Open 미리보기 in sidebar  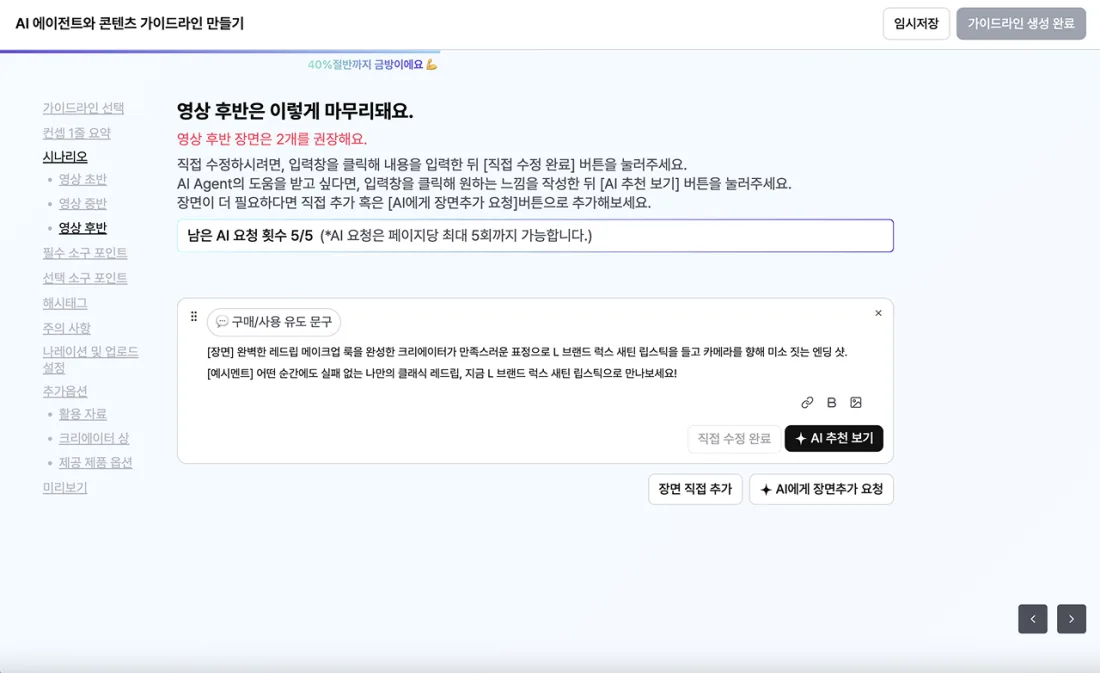click(x=65, y=488)
